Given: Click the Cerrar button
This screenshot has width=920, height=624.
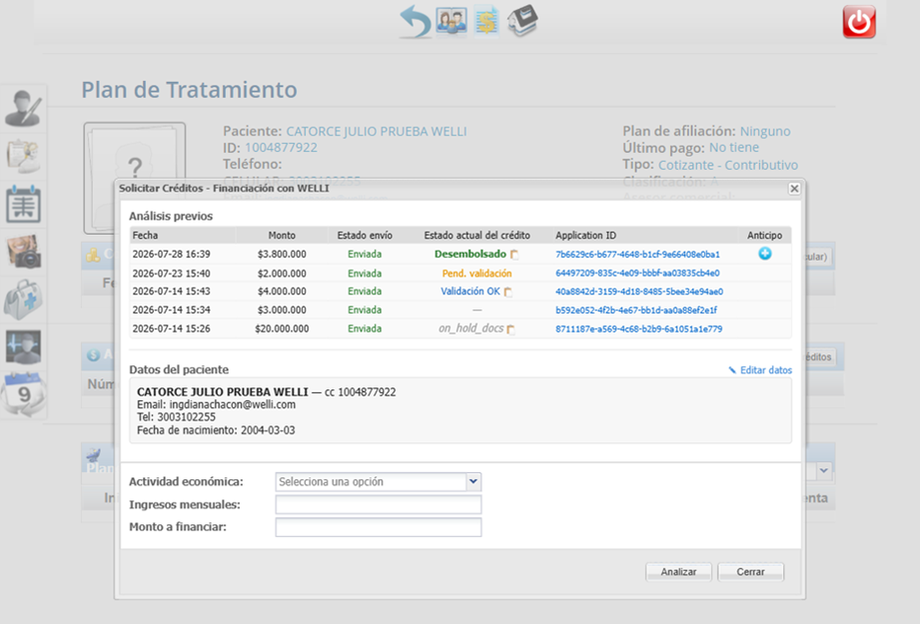Looking at the screenshot, I should click(x=750, y=572).
